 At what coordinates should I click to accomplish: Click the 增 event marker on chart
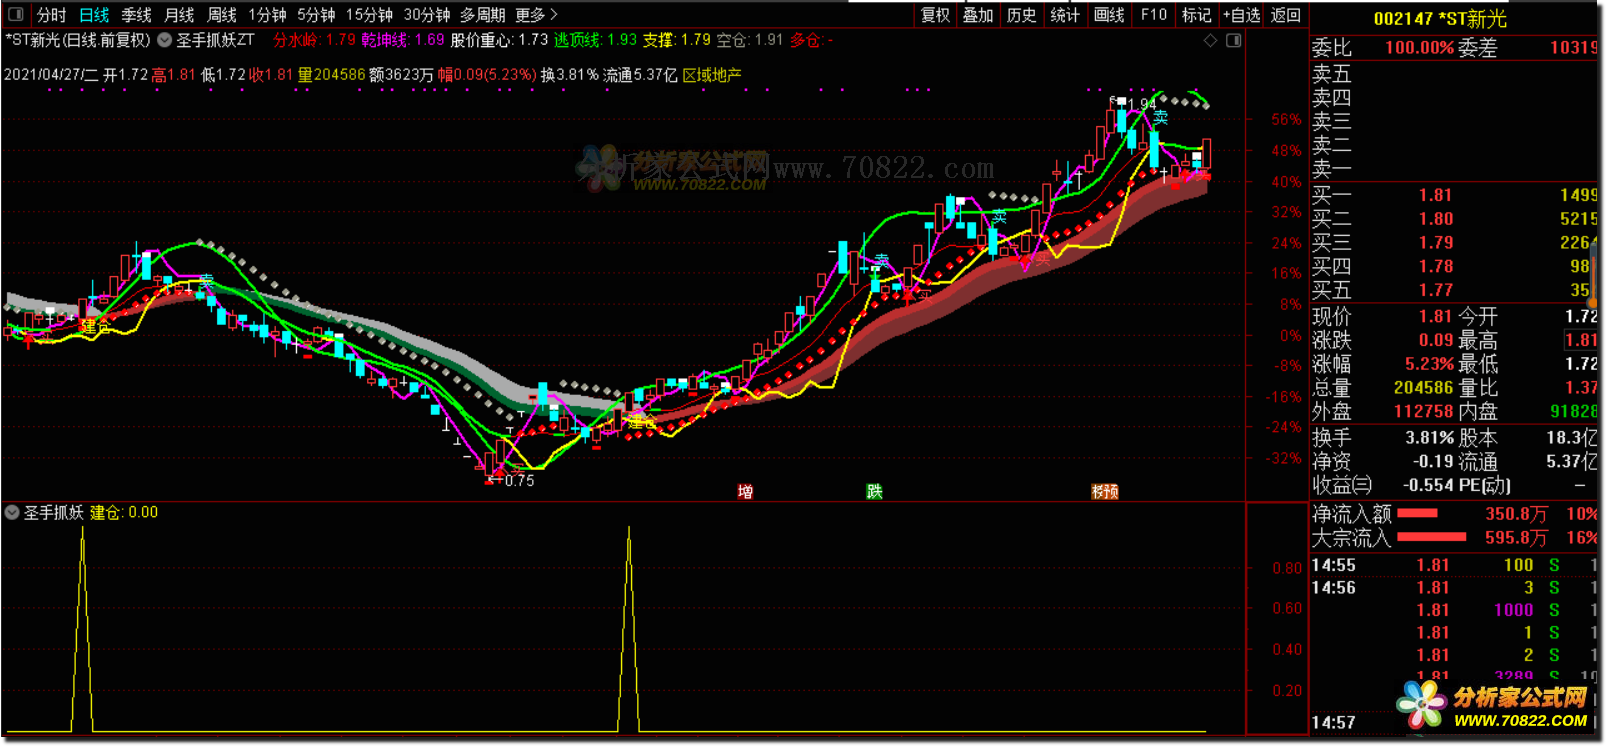click(745, 491)
